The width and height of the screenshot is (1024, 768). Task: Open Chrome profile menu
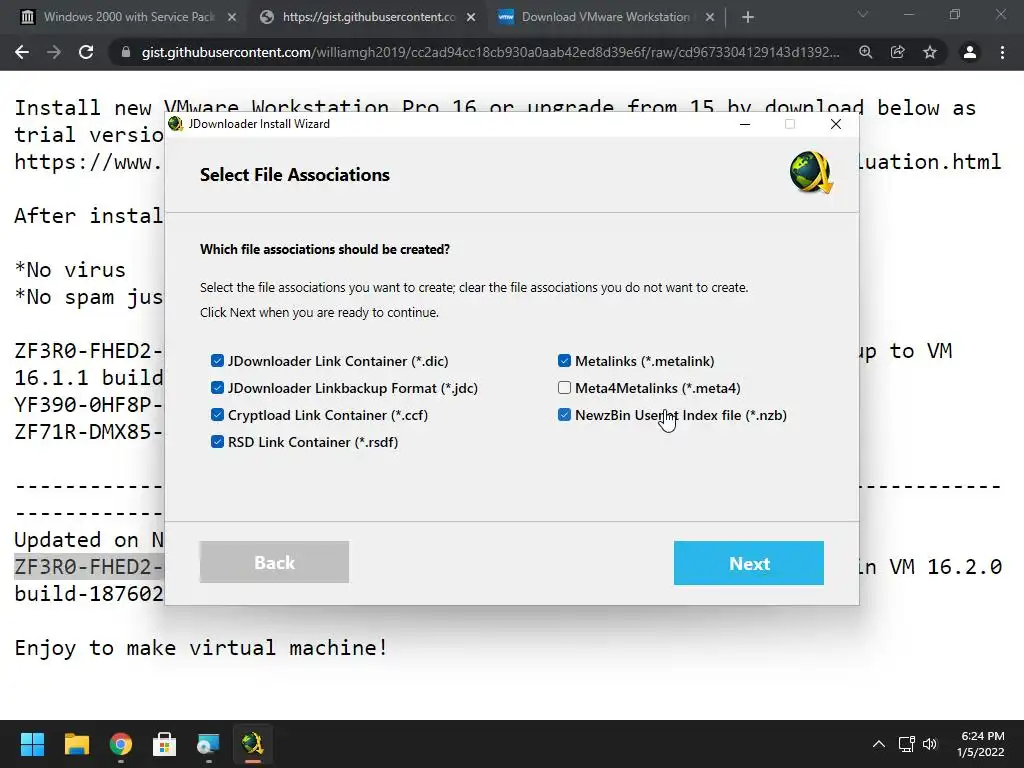pyautogui.click(x=970, y=52)
